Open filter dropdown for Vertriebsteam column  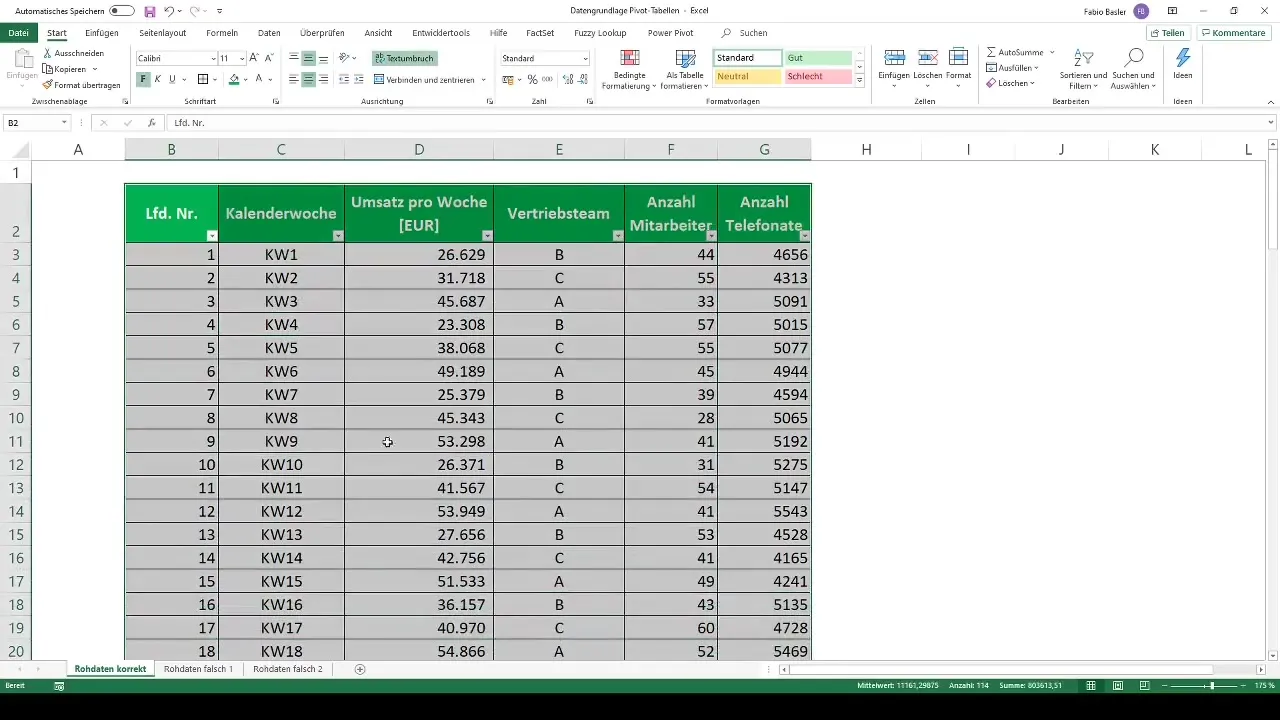618,236
